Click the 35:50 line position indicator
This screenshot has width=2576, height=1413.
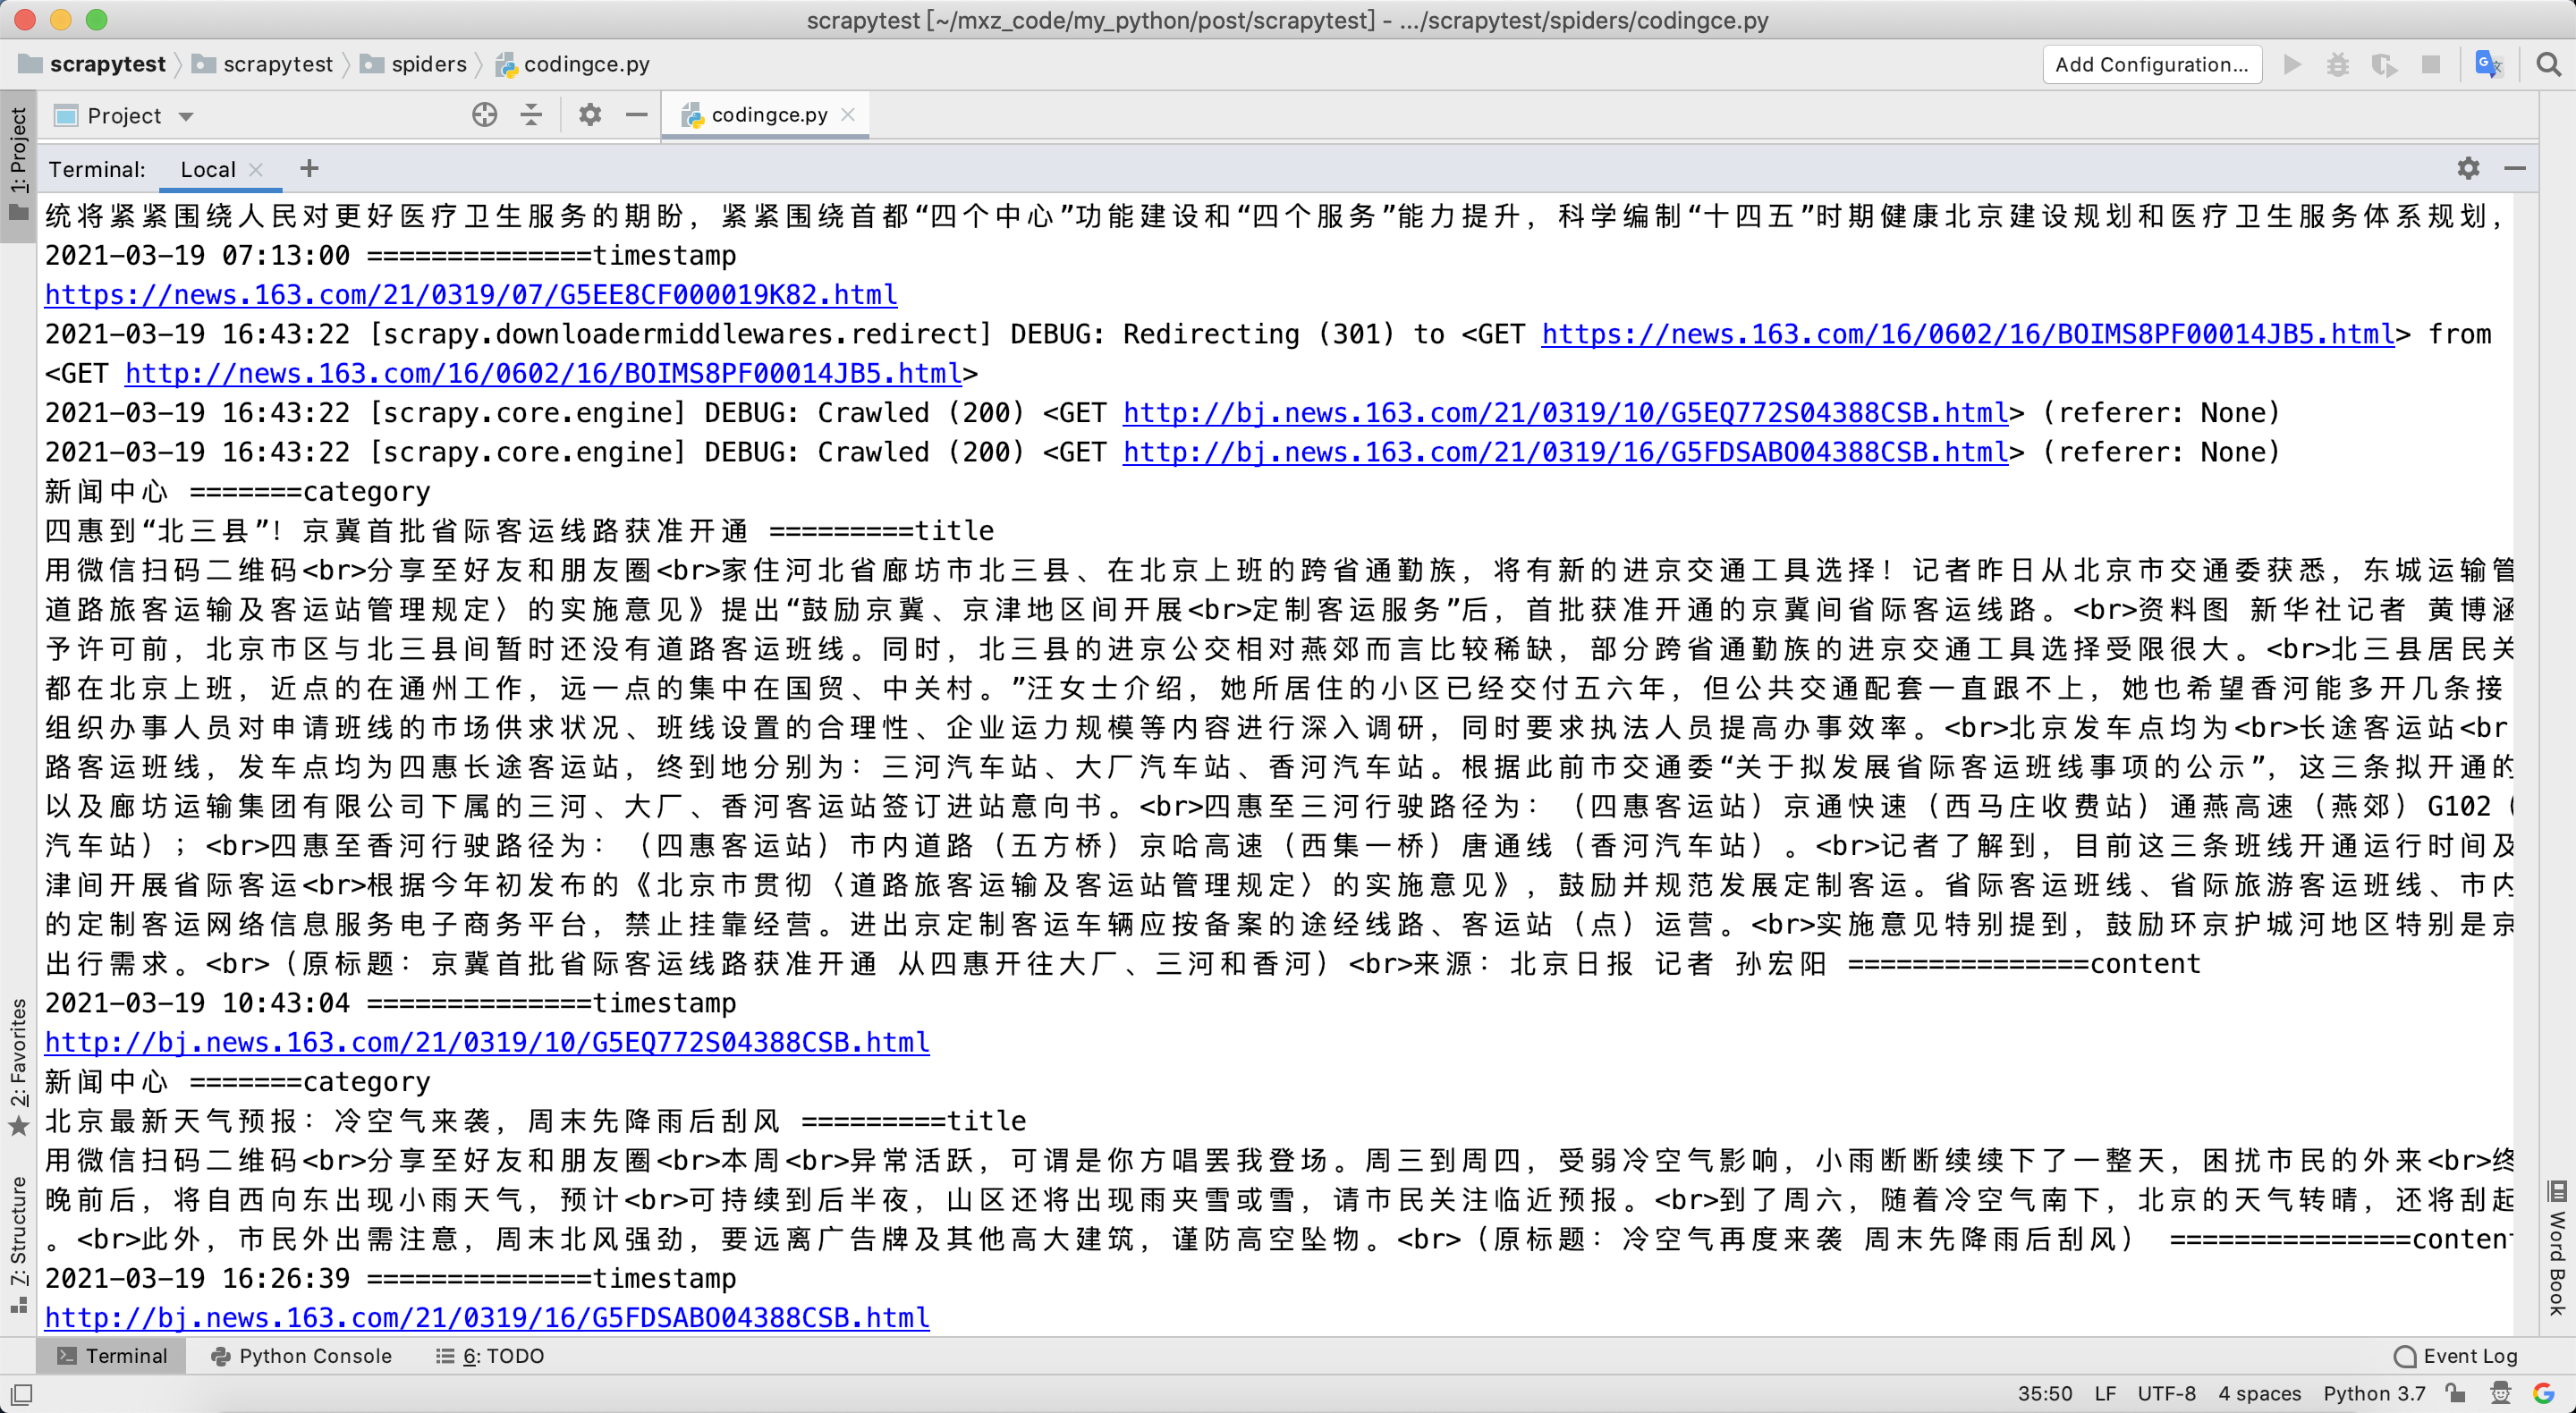pos(2045,1393)
